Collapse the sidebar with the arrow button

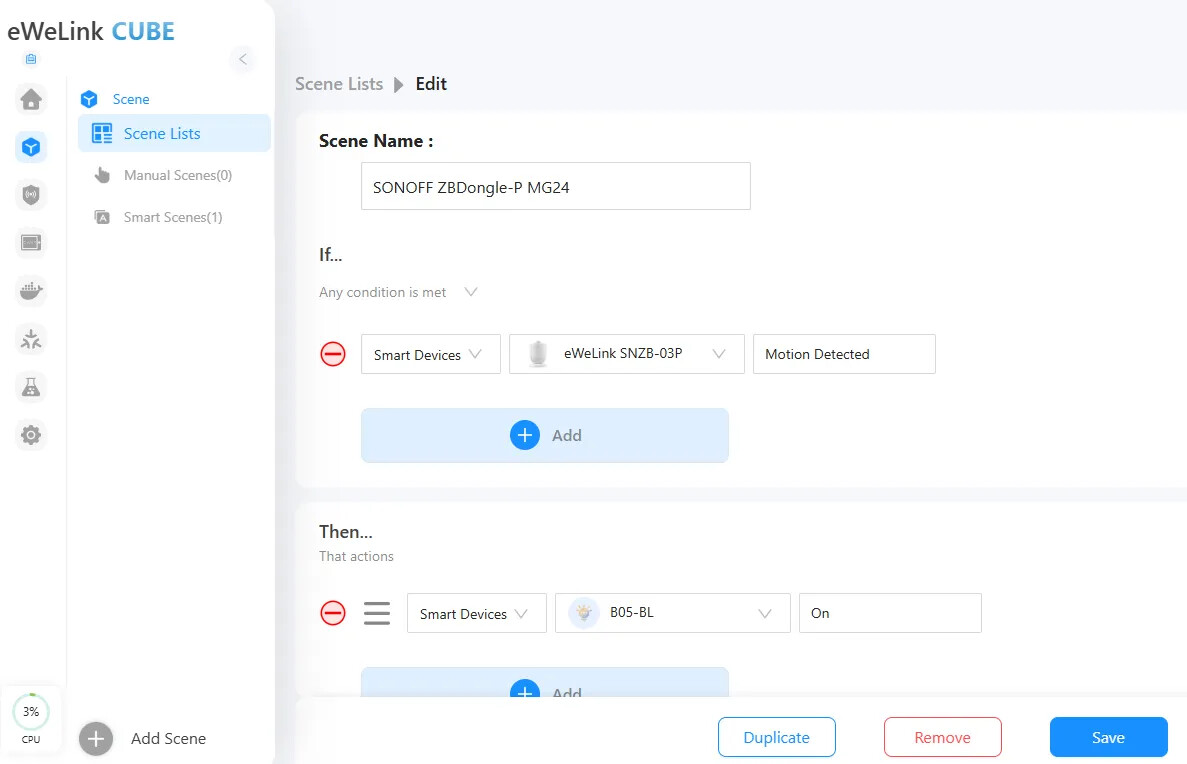(x=242, y=59)
